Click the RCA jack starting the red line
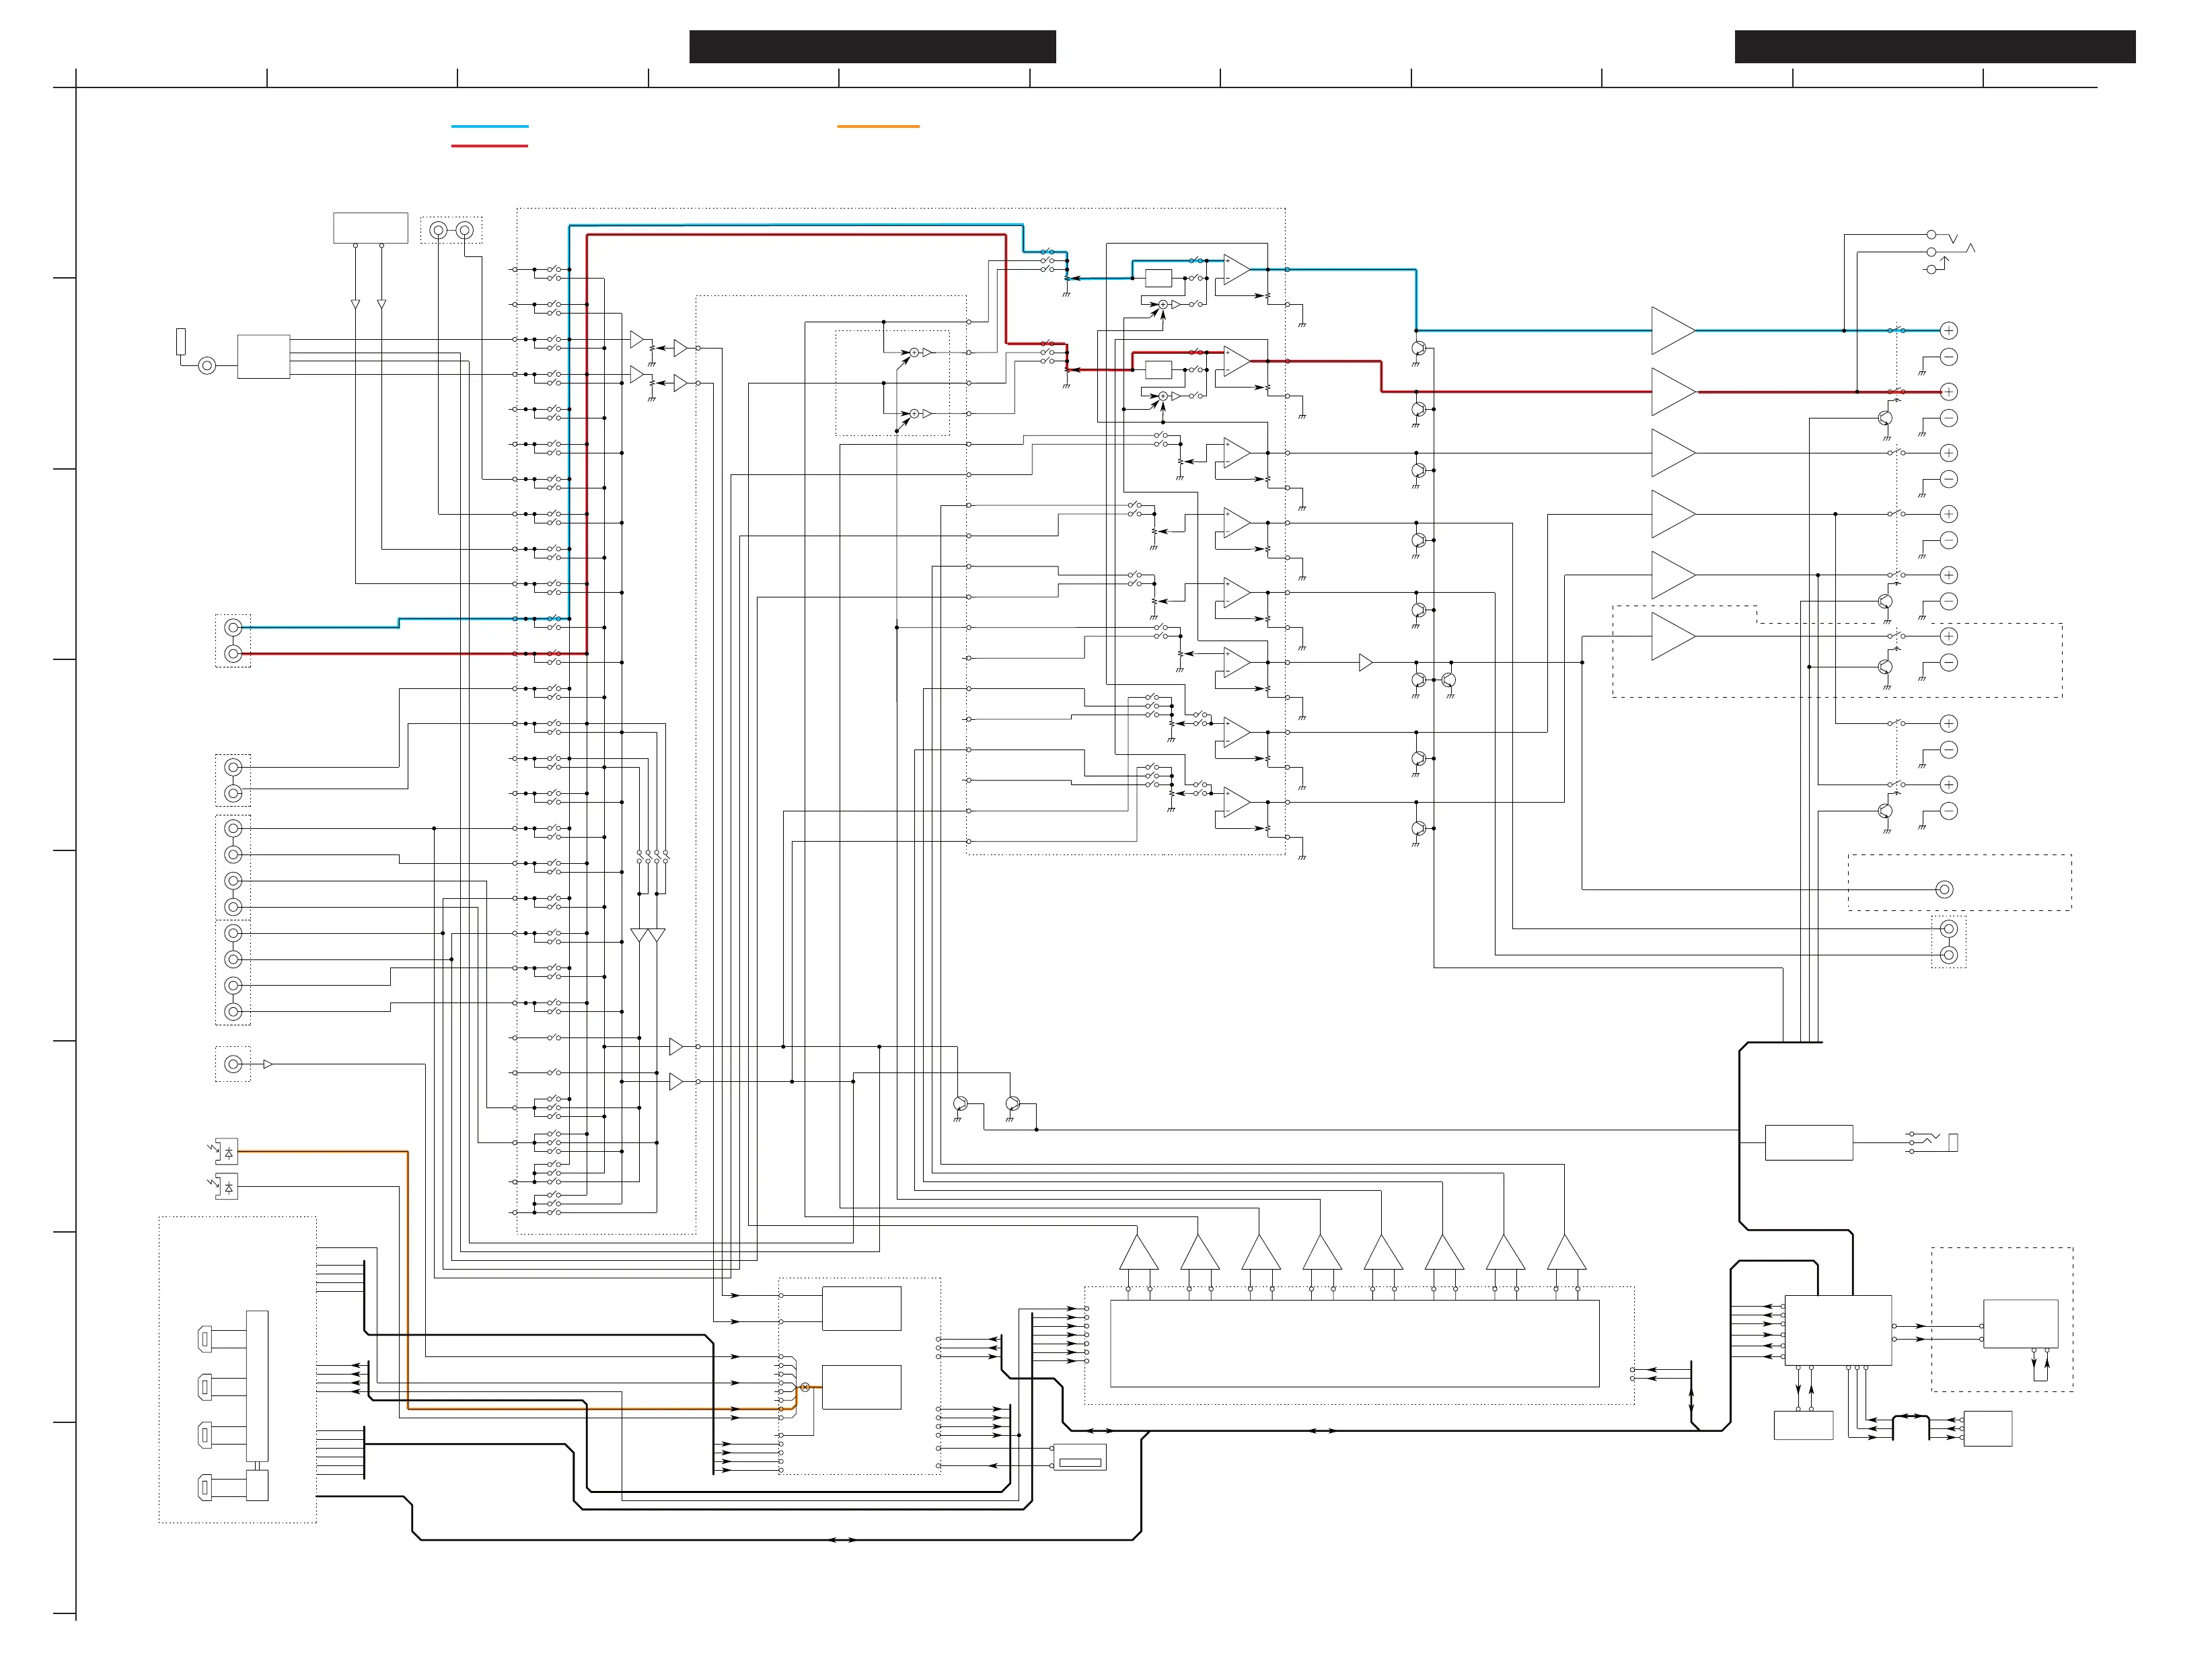Image resolution: width=2212 pixels, height=1678 pixels. coord(233,654)
